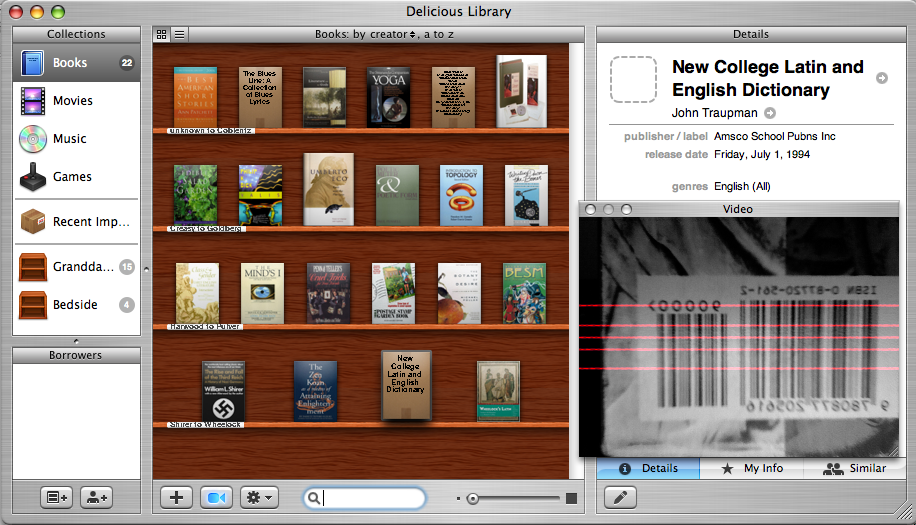The height and width of the screenshot is (525, 916).
Task: Add a new borrower
Action: point(96,498)
